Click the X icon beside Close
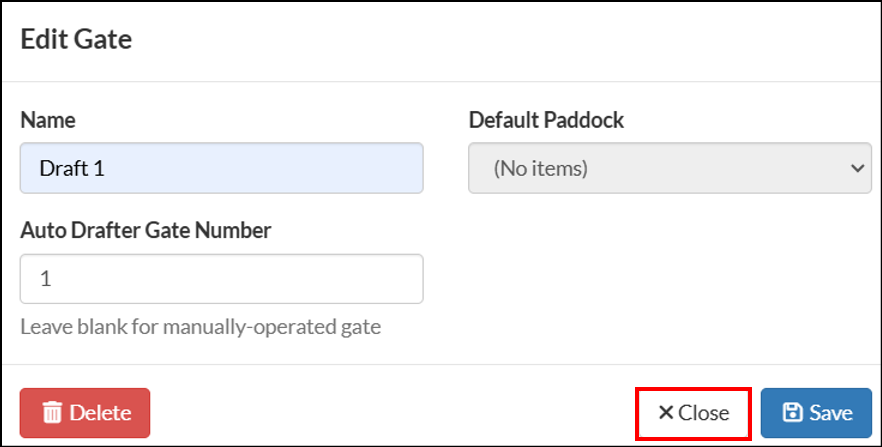Image resolution: width=882 pixels, height=447 pixels. [665, 413]
